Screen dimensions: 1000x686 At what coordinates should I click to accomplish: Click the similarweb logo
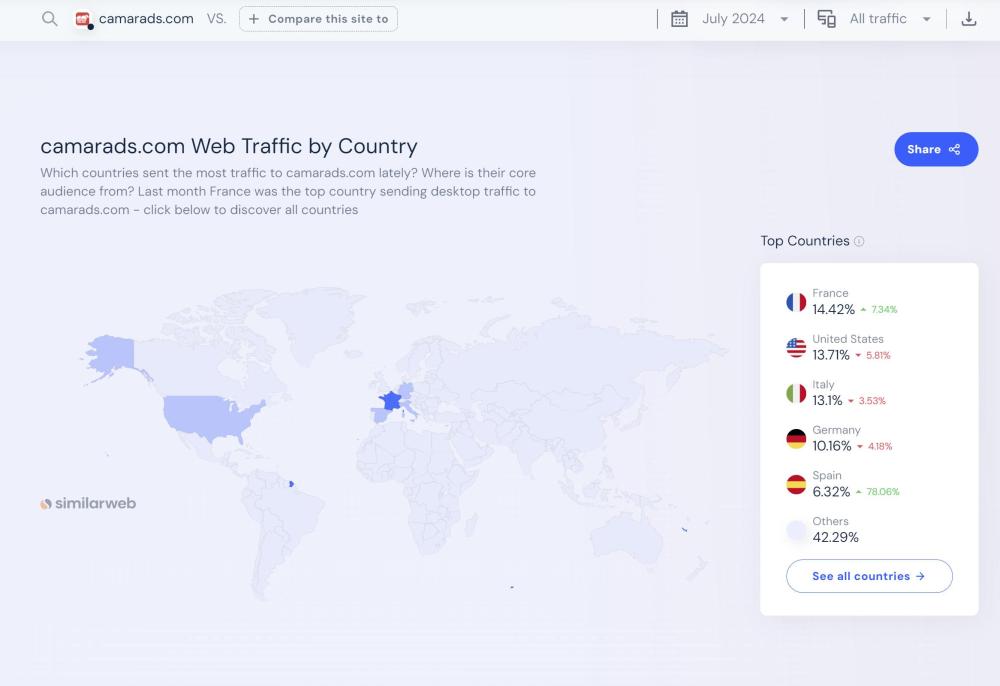pos(88,504)
